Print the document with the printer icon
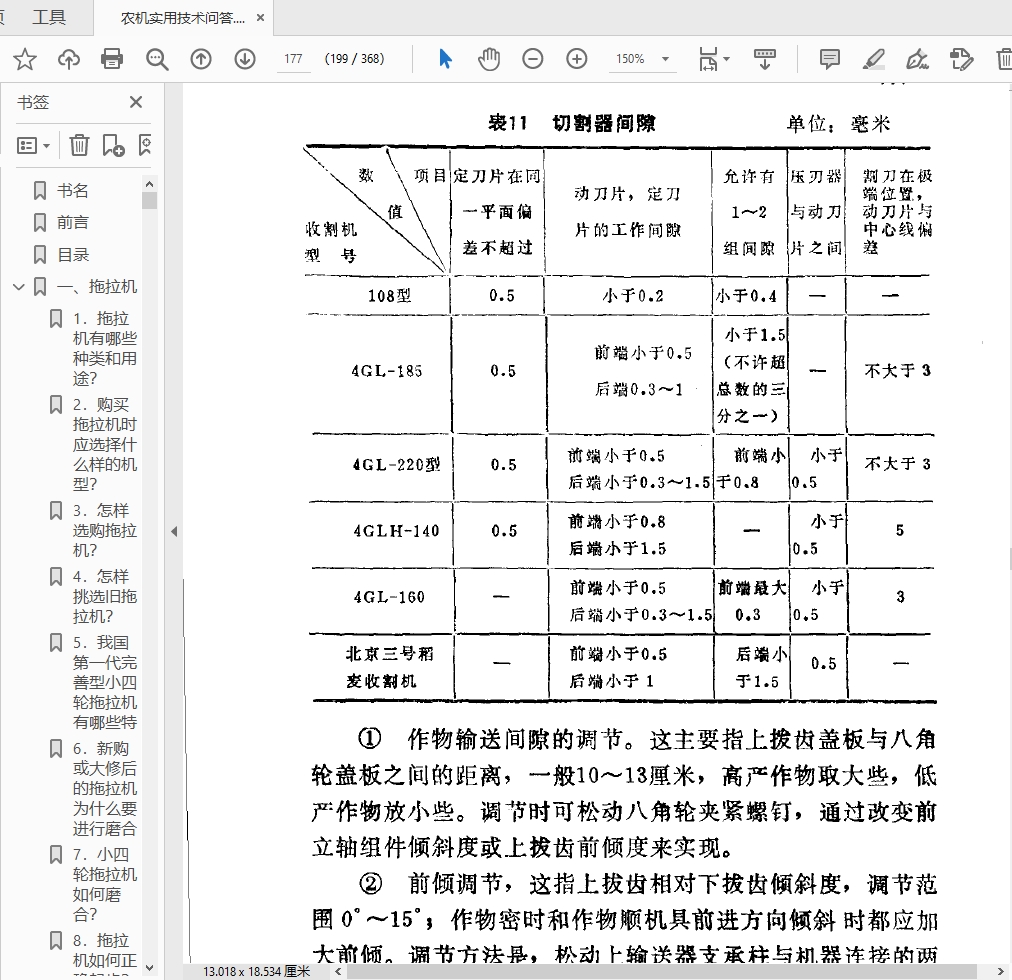The width and height of the screenshot is (1012, 980). tap(112, 59)
